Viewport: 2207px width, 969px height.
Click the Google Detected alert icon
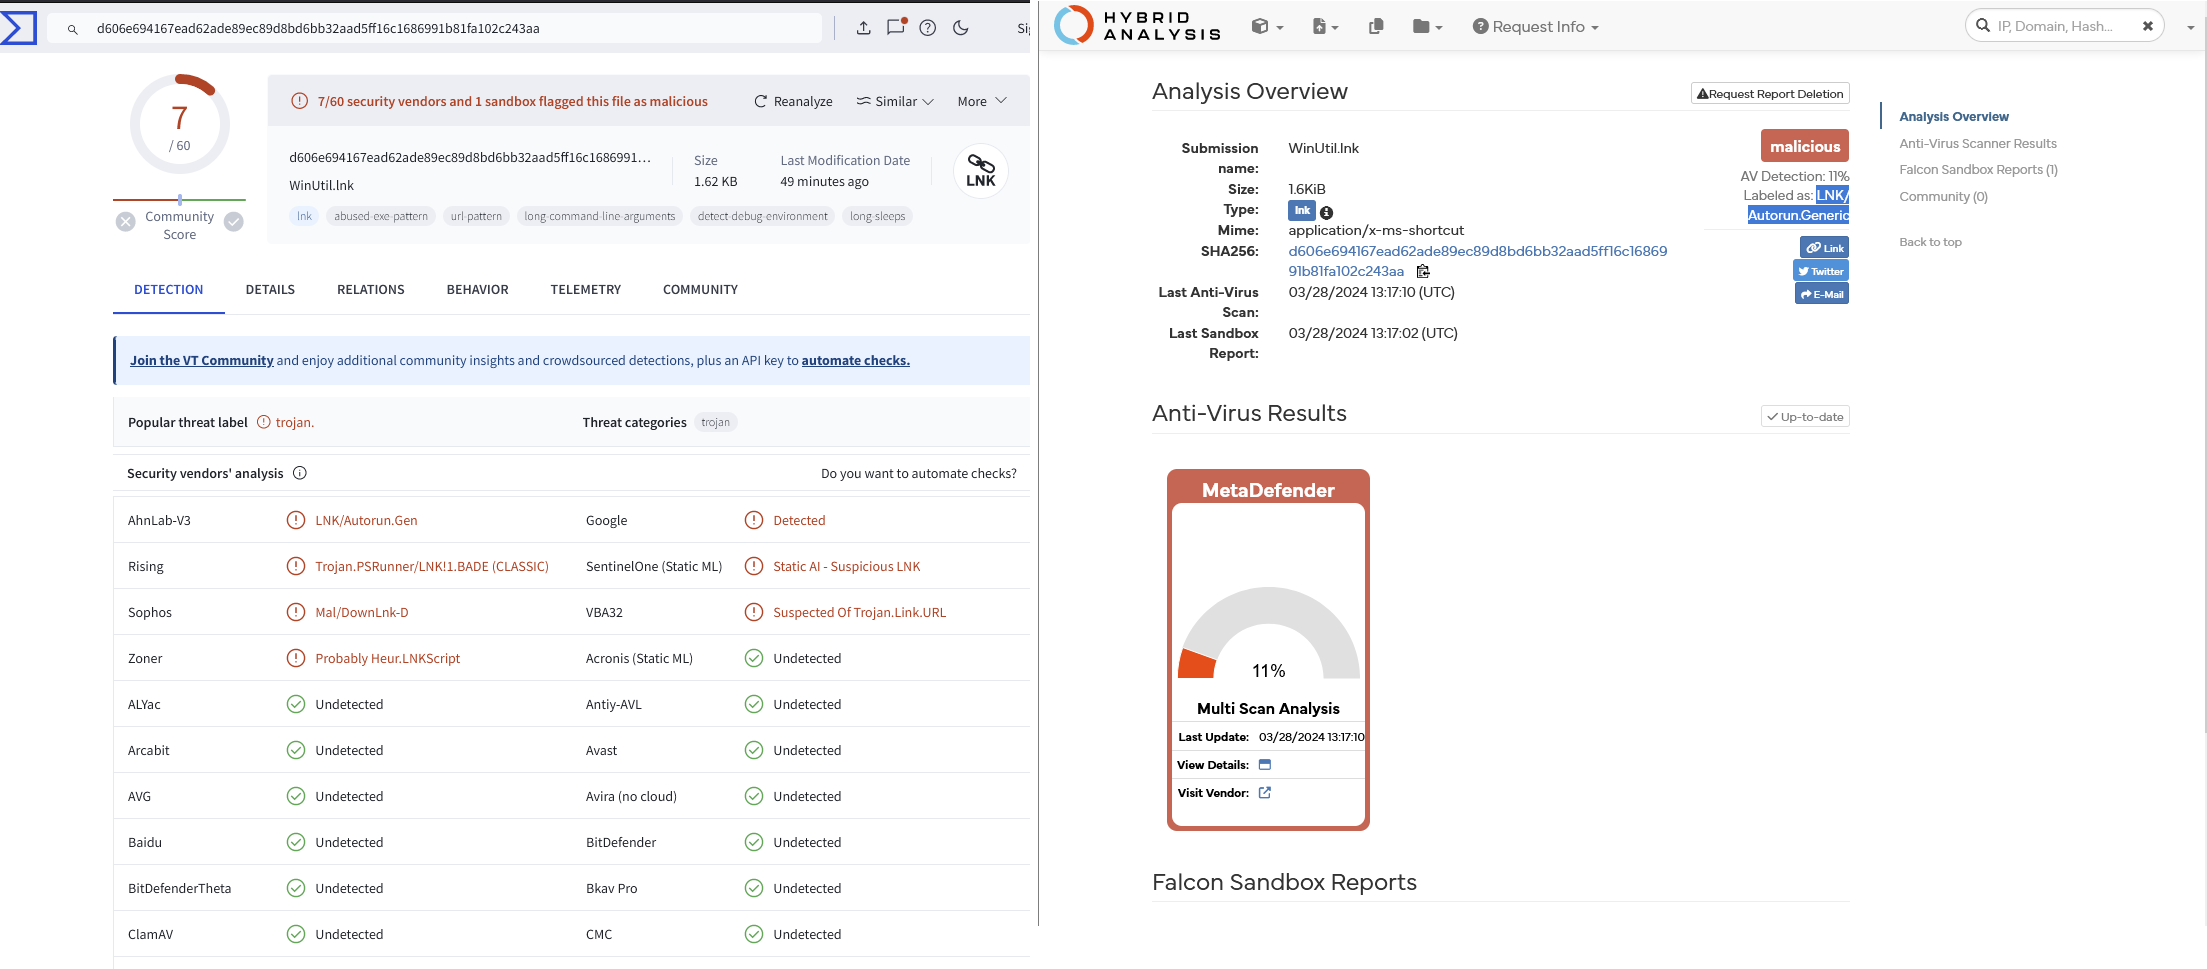click(754, 520)
